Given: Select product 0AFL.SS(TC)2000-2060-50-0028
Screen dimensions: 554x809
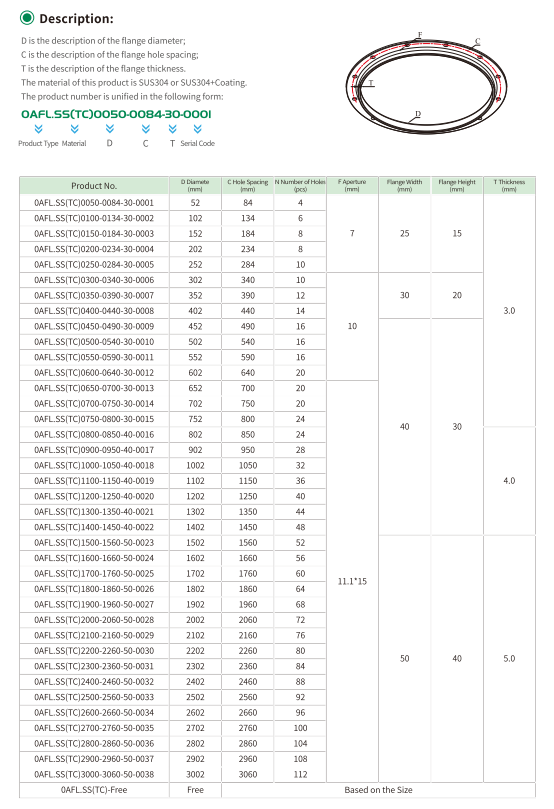Looking at the screenshot, I should tap(94, 620).
